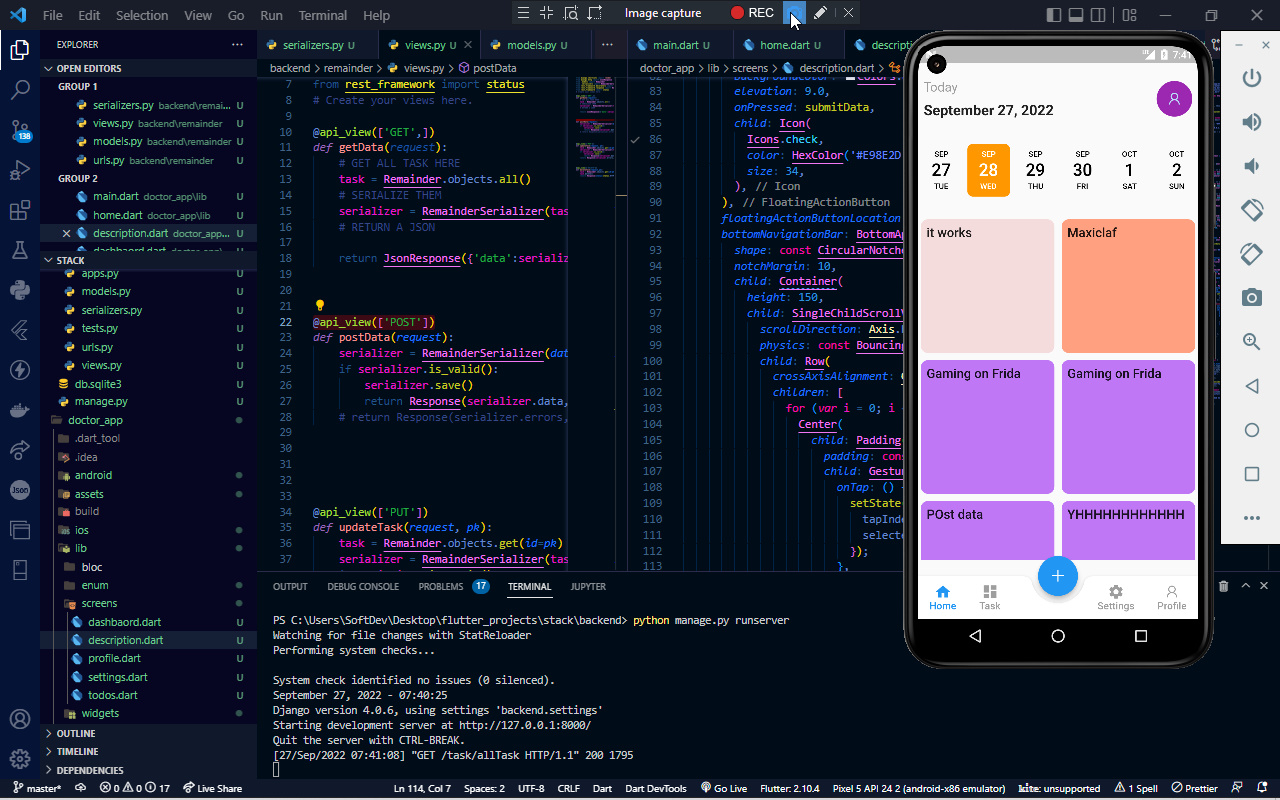Open the Accounts icon in the activity bar
Image resolution: width=1280 pixels, height=800 pixels.
pos(19,719)
